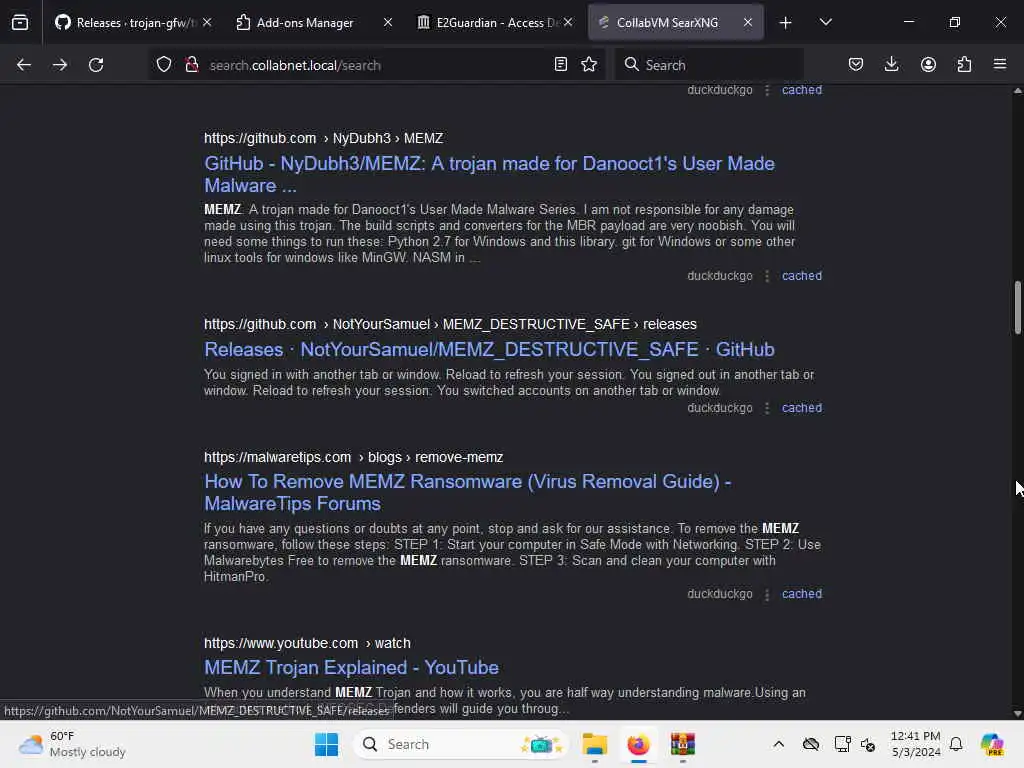1024x768 pixels.
Task: Toggle reader view icon
Action: [560, 64]
